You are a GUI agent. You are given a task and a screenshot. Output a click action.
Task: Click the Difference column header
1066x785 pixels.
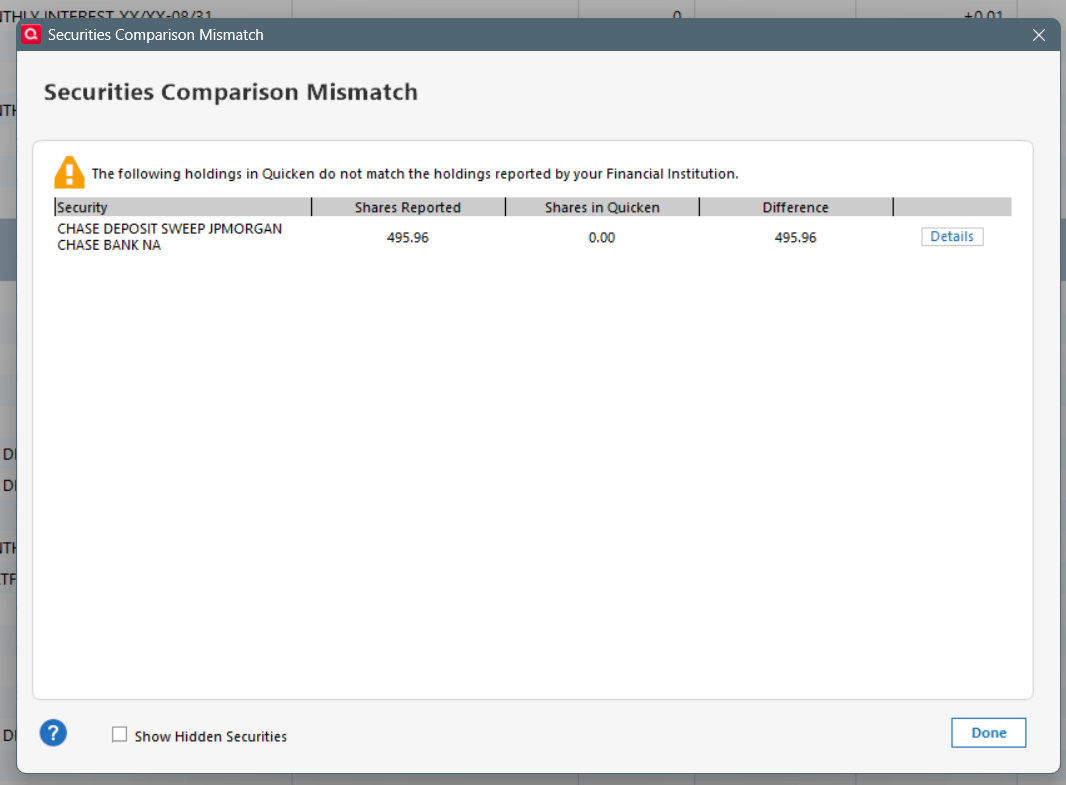795,207
